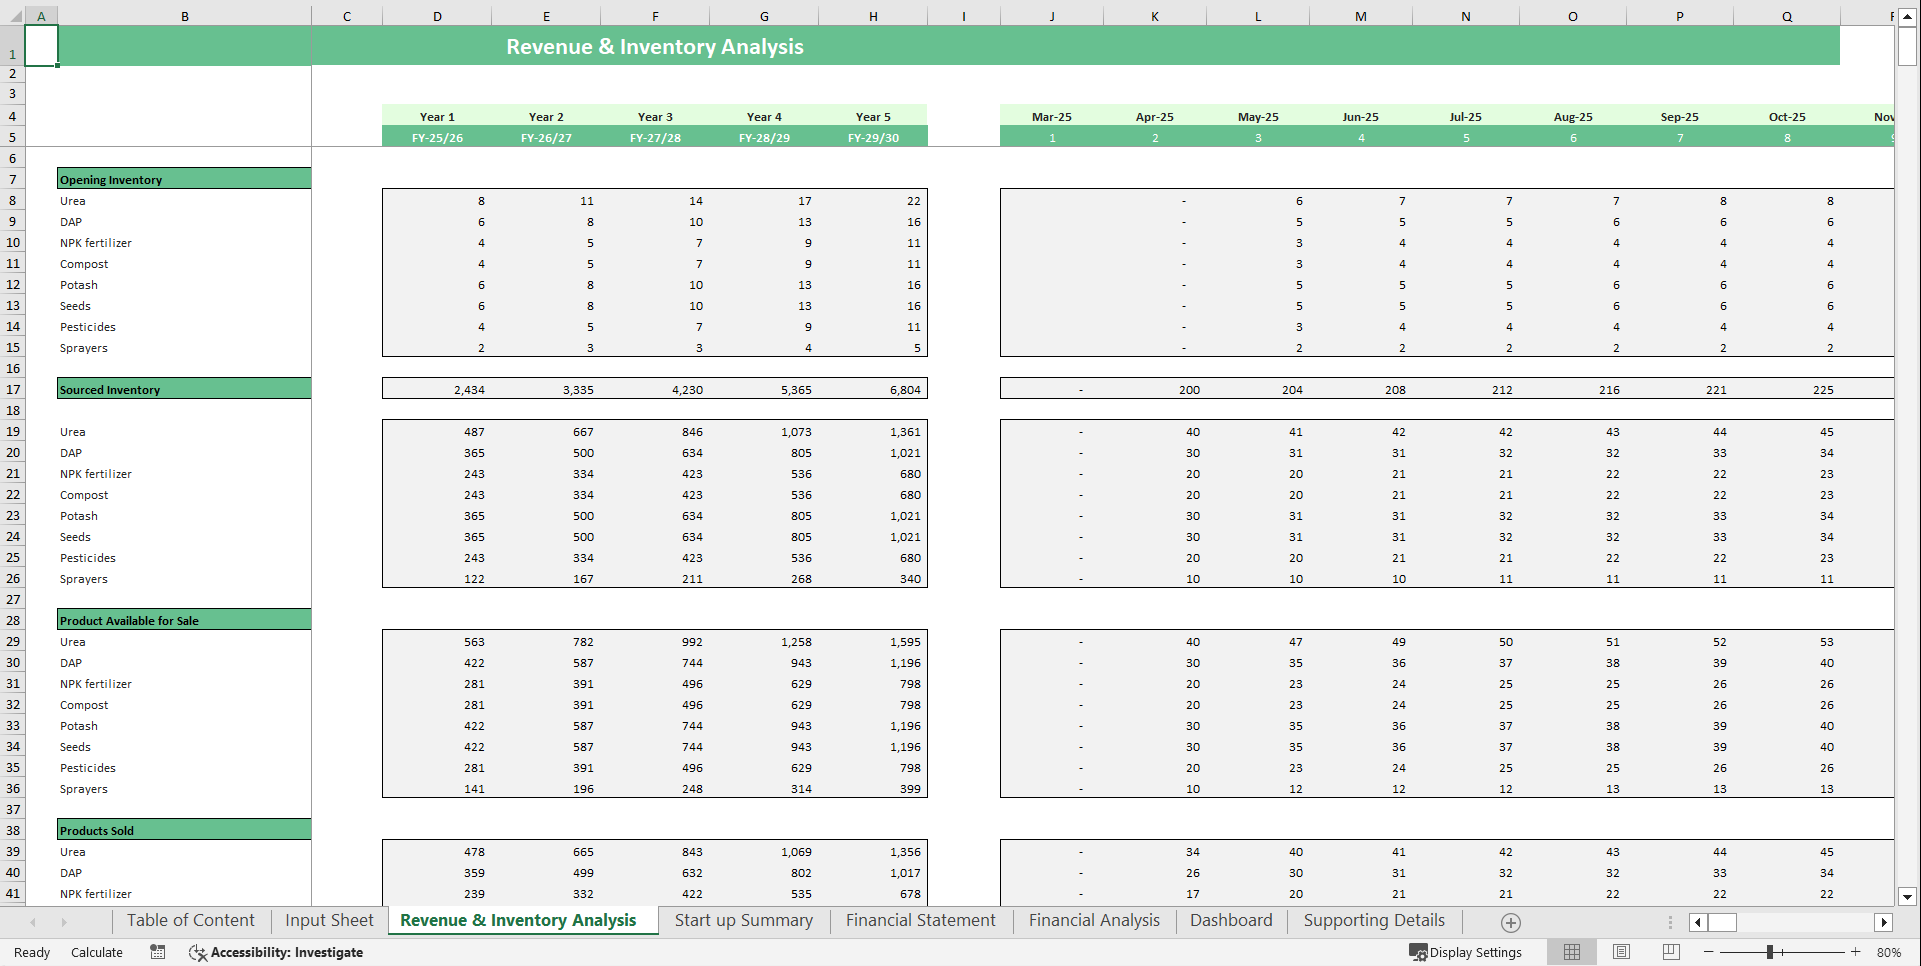Open the sheet tab options chevron
1921x966 pixels.
click(x=1670, y=922)
